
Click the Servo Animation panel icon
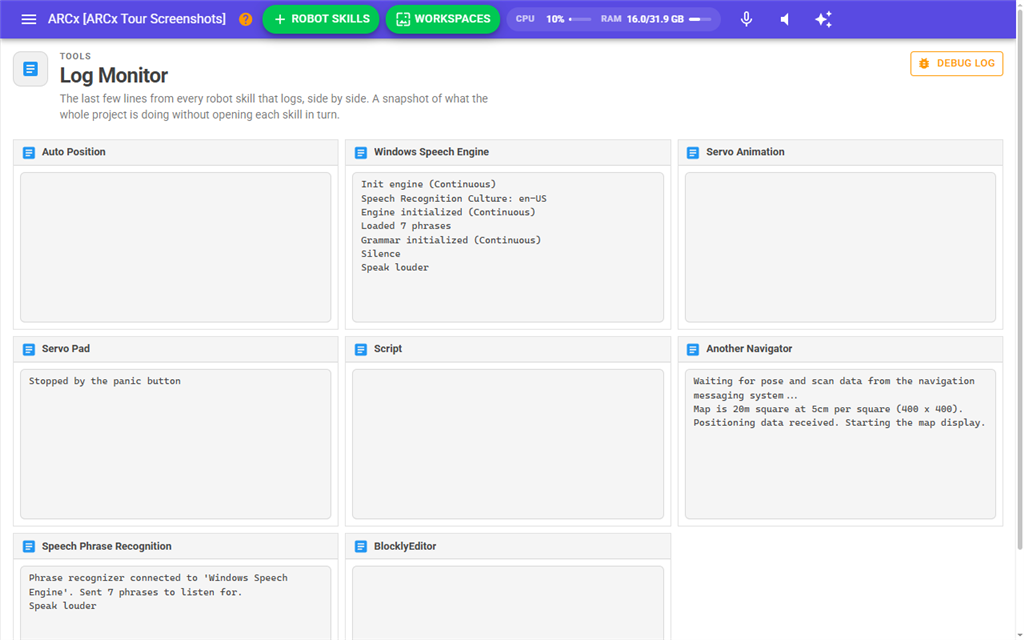(x=693, y=152)
